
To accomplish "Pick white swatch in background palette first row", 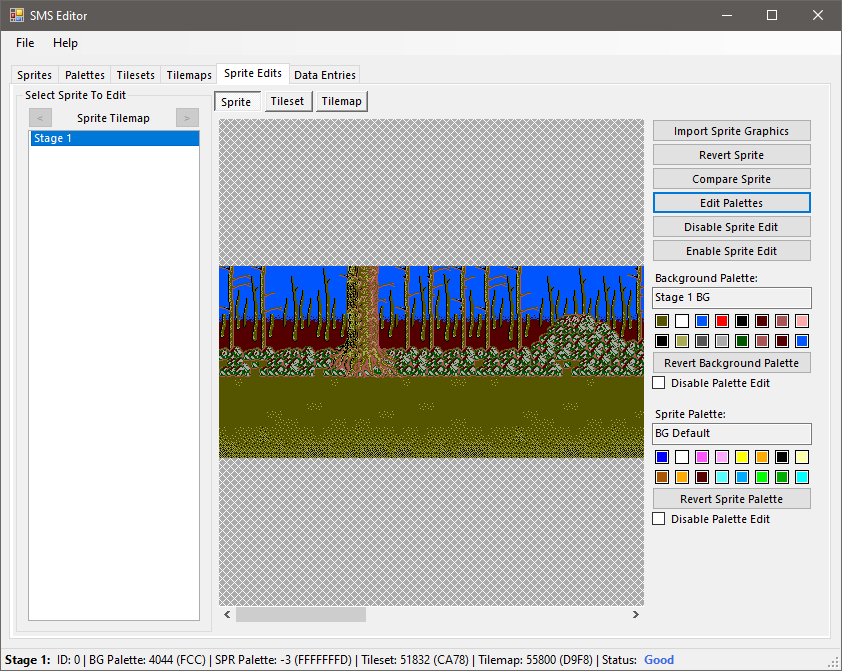I will tap(682, 321).
